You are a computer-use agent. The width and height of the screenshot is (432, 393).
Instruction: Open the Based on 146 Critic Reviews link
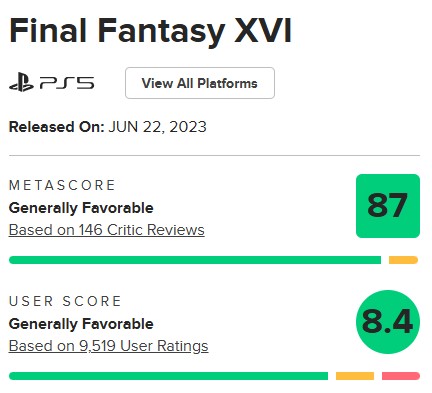[107, 230]
